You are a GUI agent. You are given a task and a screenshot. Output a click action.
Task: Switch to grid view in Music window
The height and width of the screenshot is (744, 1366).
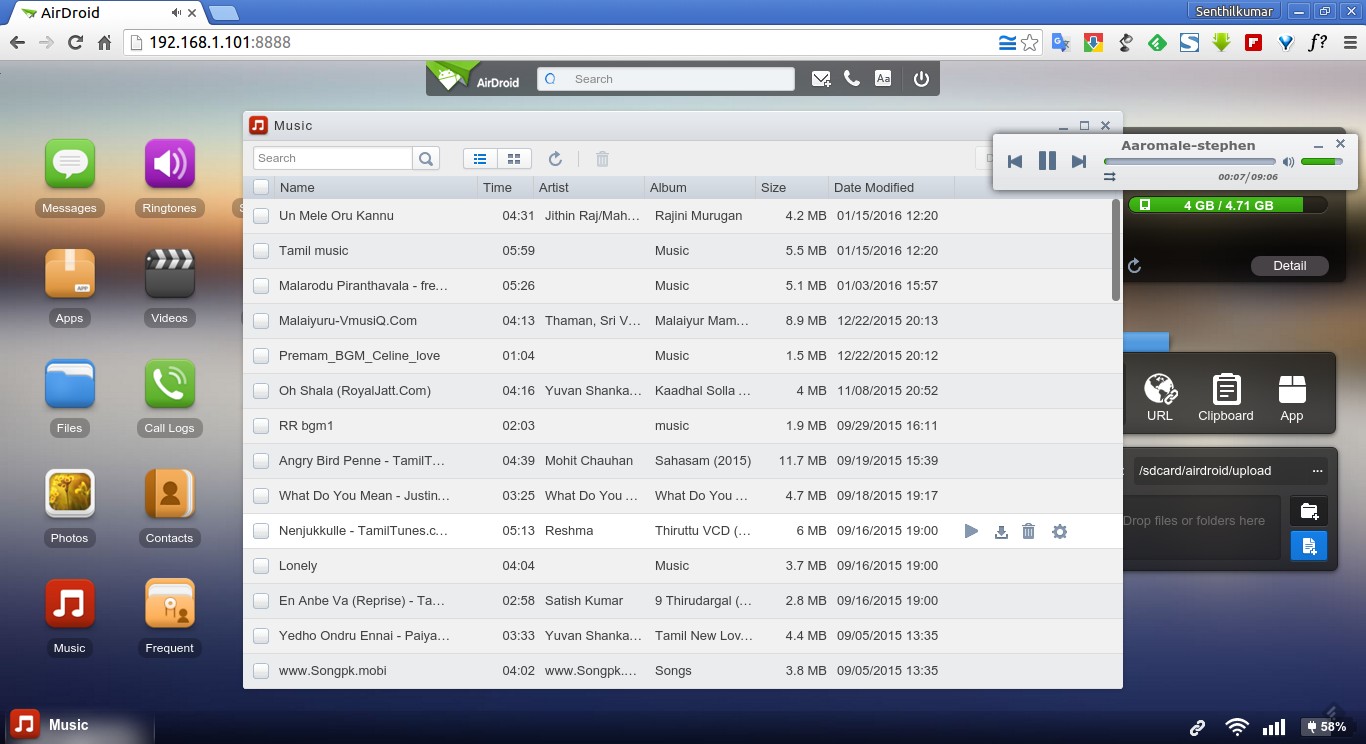tap(514, 158)
